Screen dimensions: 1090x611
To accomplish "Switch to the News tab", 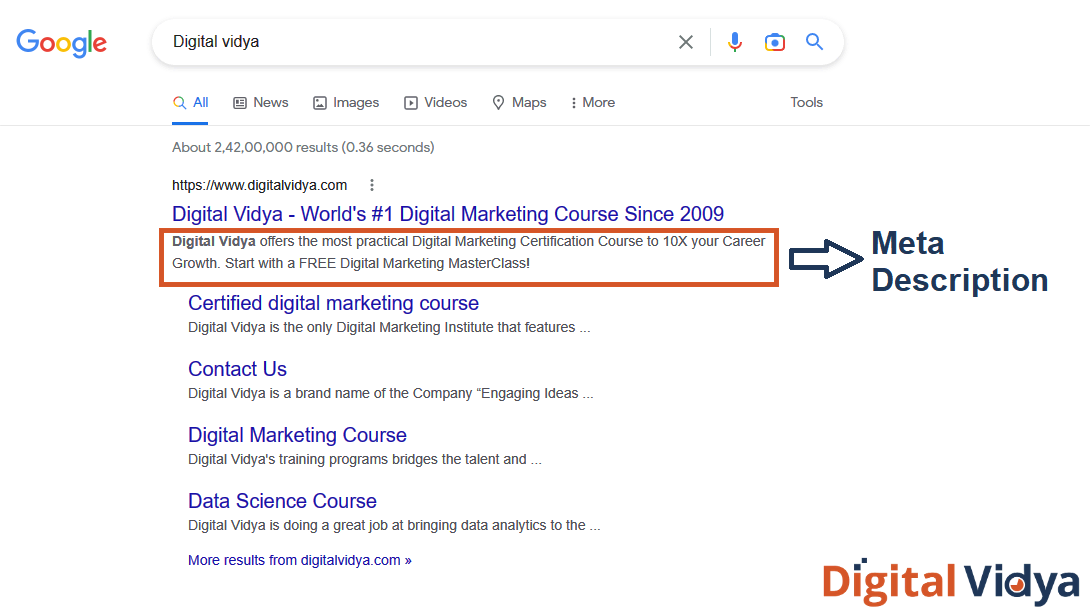I will point(261,103).
